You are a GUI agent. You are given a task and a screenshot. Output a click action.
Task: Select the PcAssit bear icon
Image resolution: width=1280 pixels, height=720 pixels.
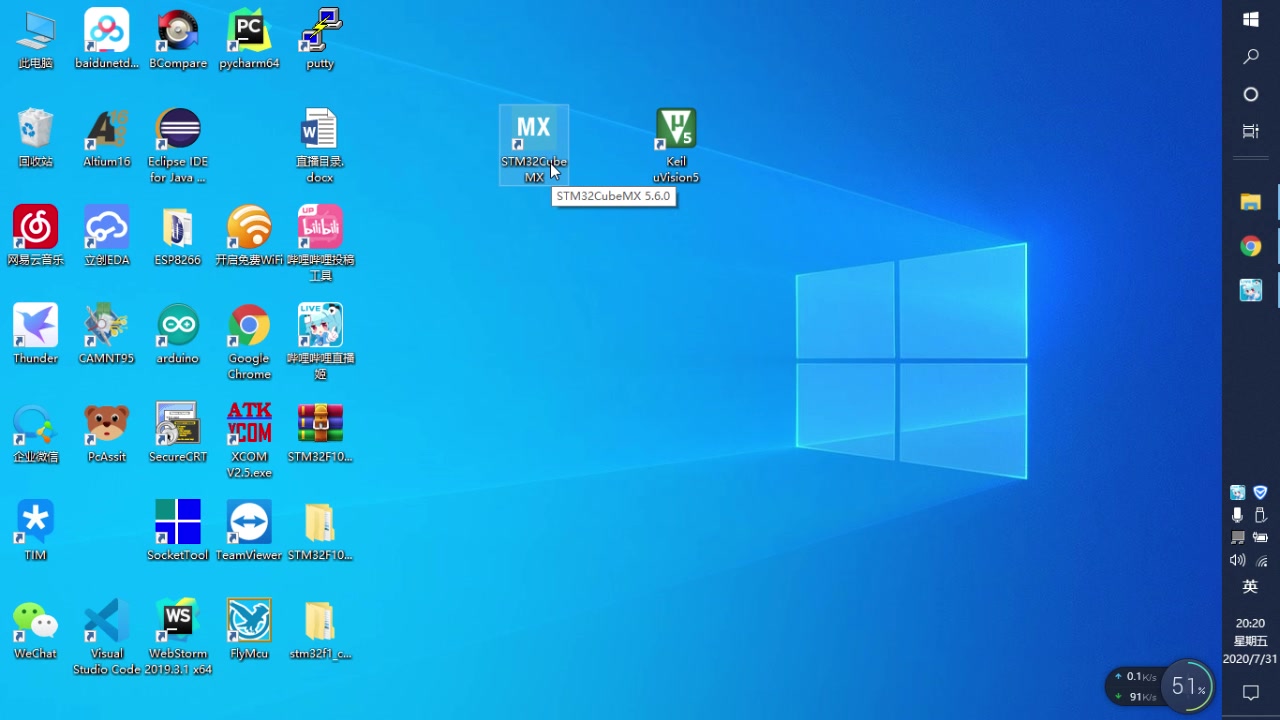[107, 433]
